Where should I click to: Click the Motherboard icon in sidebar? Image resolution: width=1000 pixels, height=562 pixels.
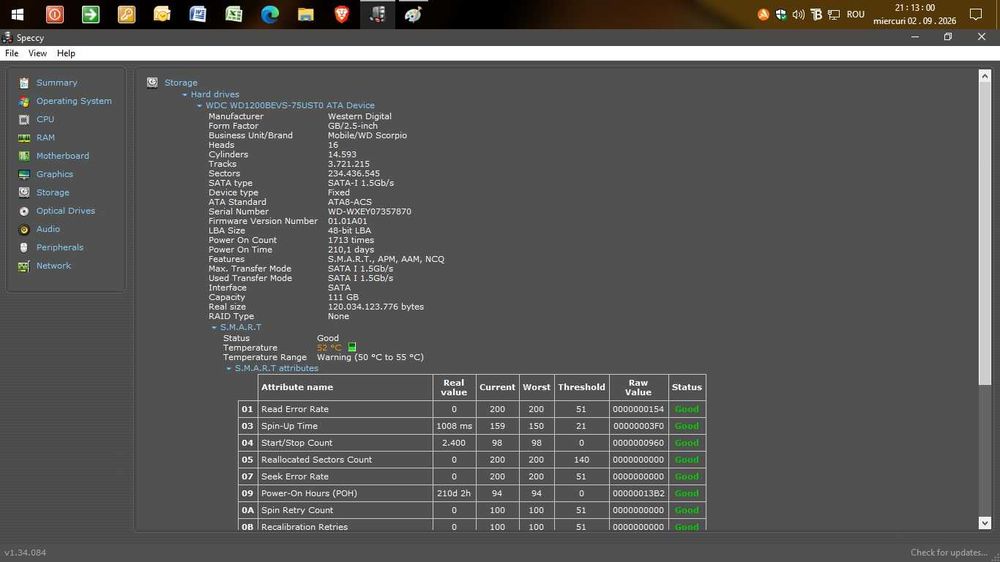click(24, 156)
